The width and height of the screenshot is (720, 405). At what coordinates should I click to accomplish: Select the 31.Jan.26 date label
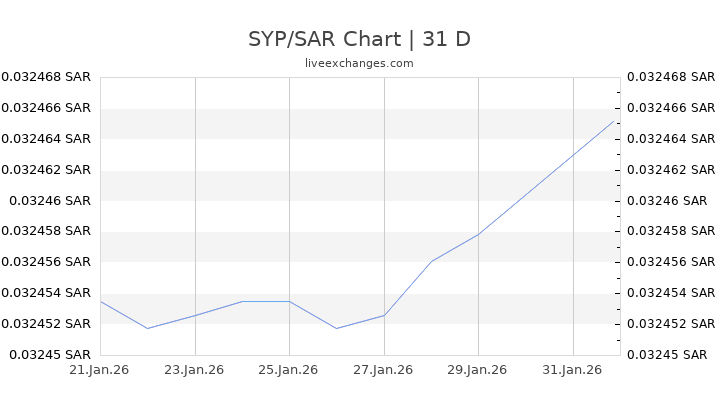point(573,369)
